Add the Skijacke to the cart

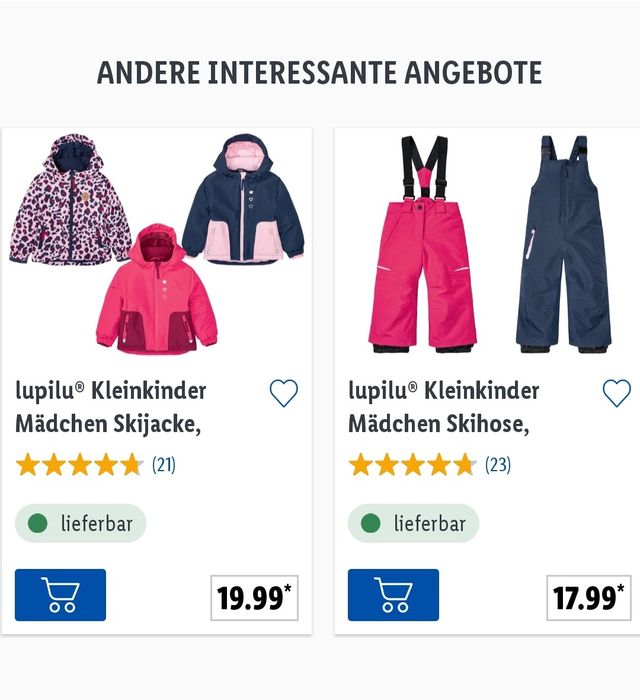(x=60, y=595)
